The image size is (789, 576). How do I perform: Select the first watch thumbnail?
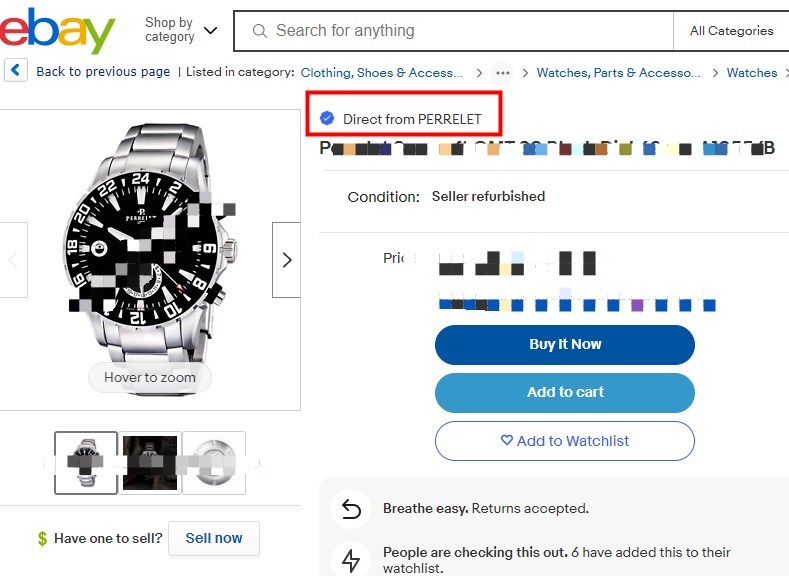(86, 463)
